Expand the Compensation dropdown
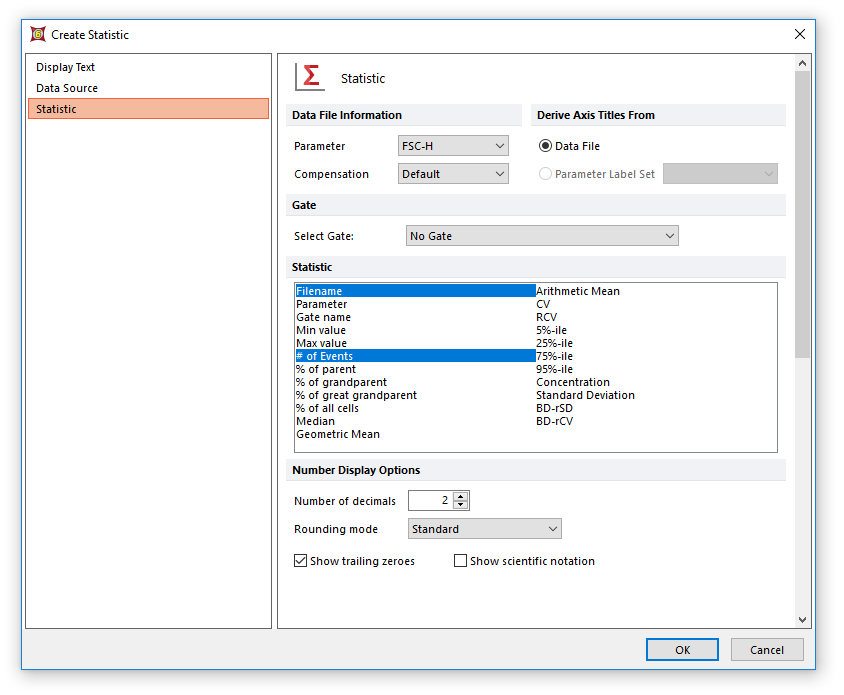 click(453, 174)
